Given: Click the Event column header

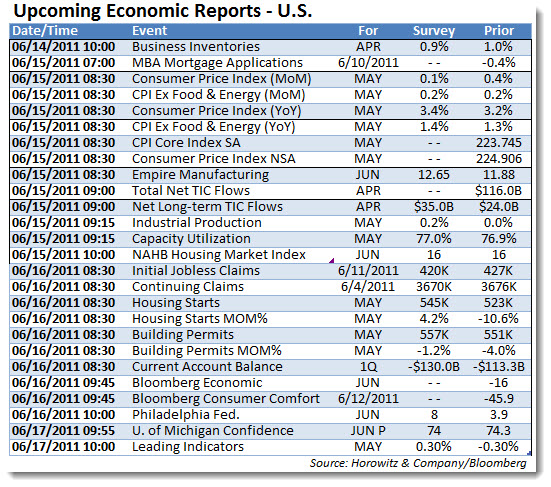Looking at the screenshot, I should (x=149, y=31).
